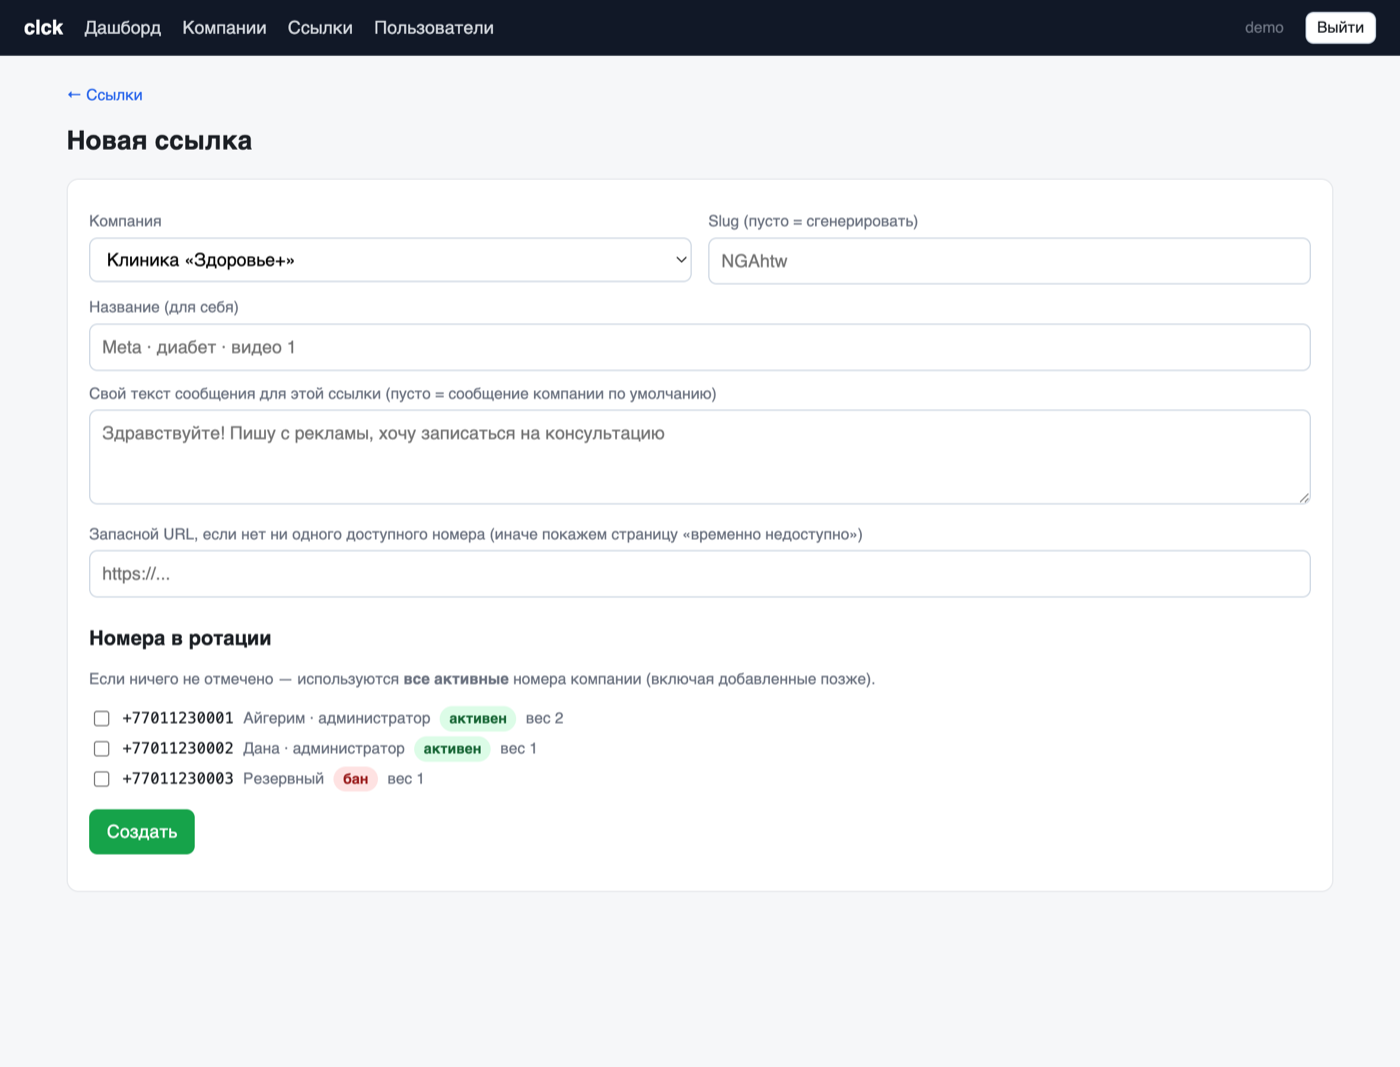Viewport: 1400px width, 1067px height.
Task: Click the clck logo
Action: (x=43, y=28)
